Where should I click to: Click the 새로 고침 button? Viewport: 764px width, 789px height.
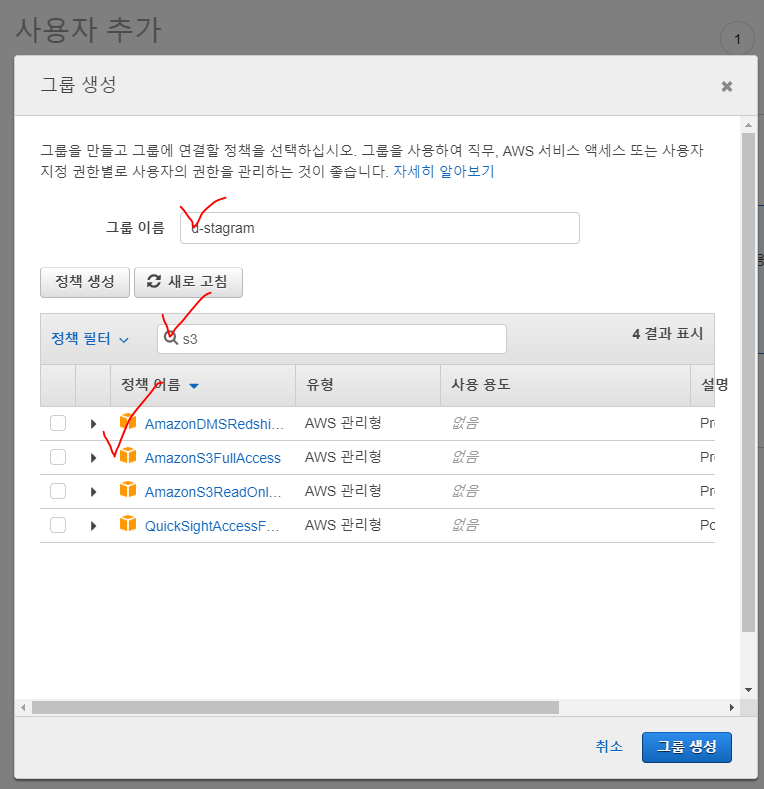tap(188, 282)
